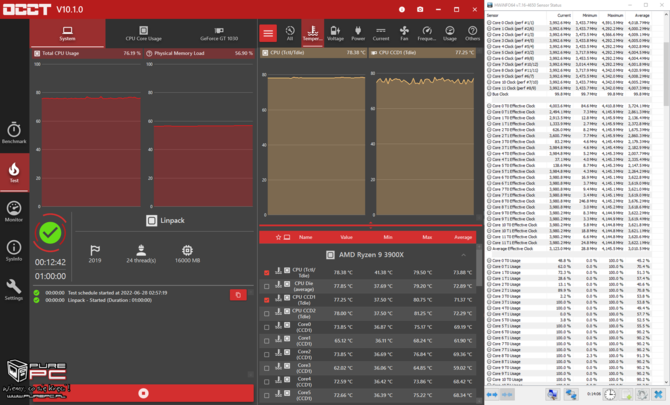Click HWiNFO clock reset timer button
The height and width of the screenshot is (405, 670).
point(610,394)
